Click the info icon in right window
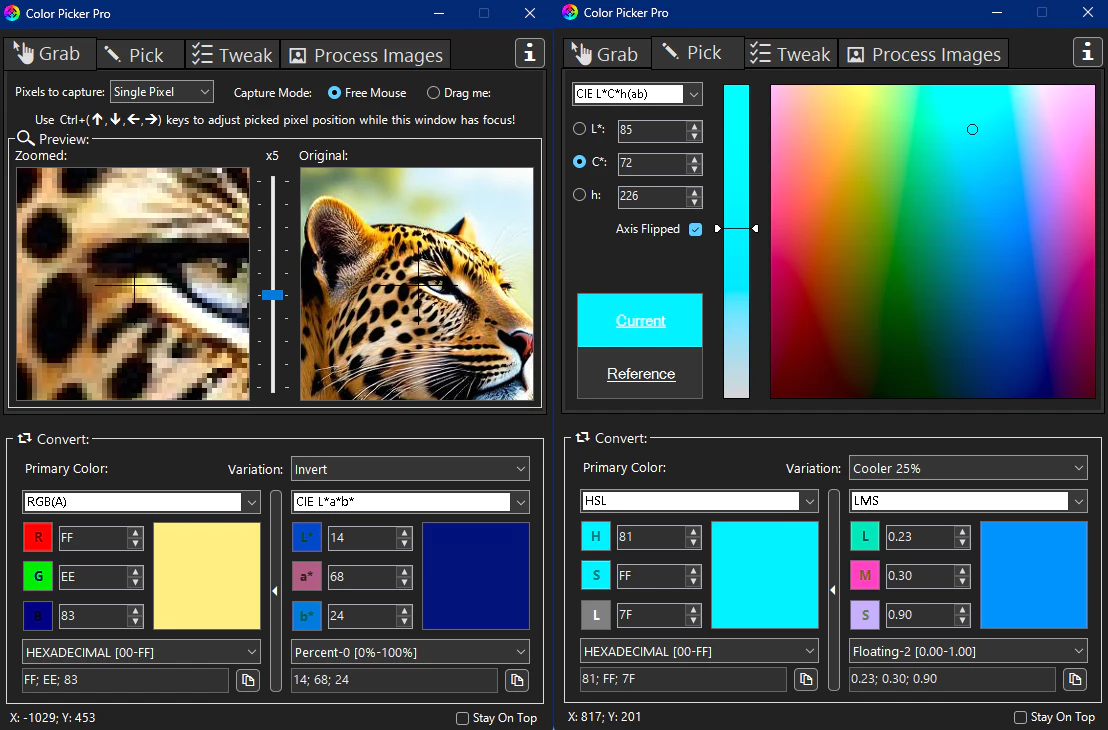Image resolution: width=1108 pixels, height=730 pixels. click(1087, 52)
